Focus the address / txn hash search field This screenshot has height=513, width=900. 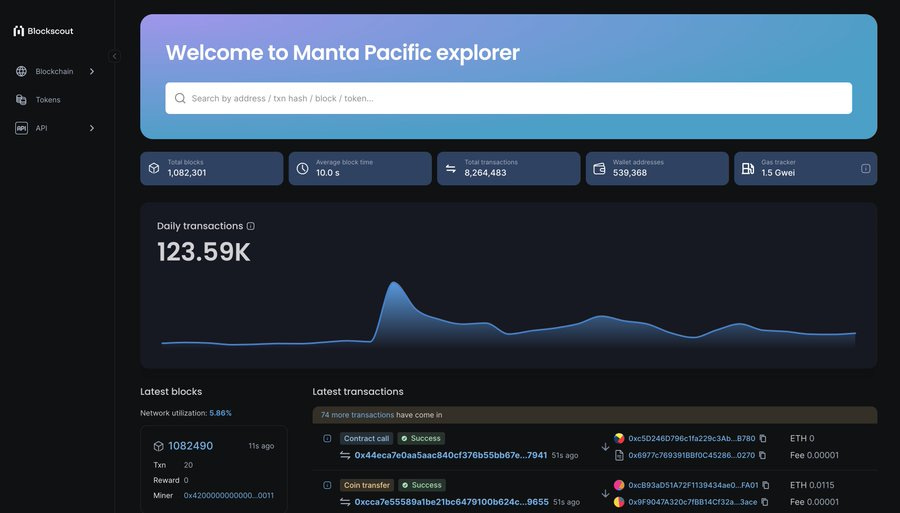509,98
